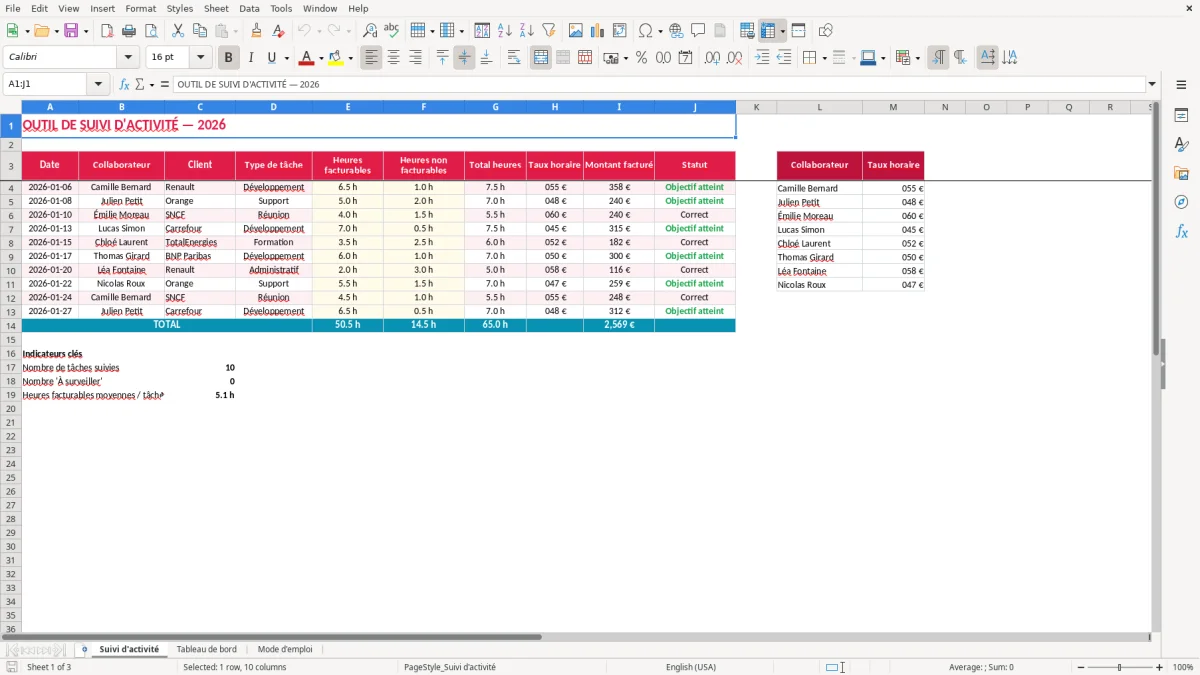Apply red Font Color swatch
This screenshot has width=1200, height=675.
tap(306, 58)
